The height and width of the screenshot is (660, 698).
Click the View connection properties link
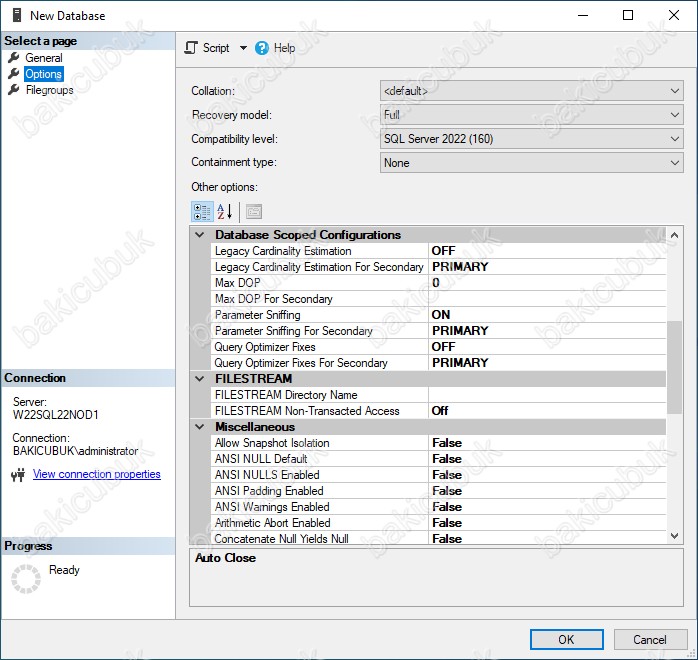tap(97, 474)
